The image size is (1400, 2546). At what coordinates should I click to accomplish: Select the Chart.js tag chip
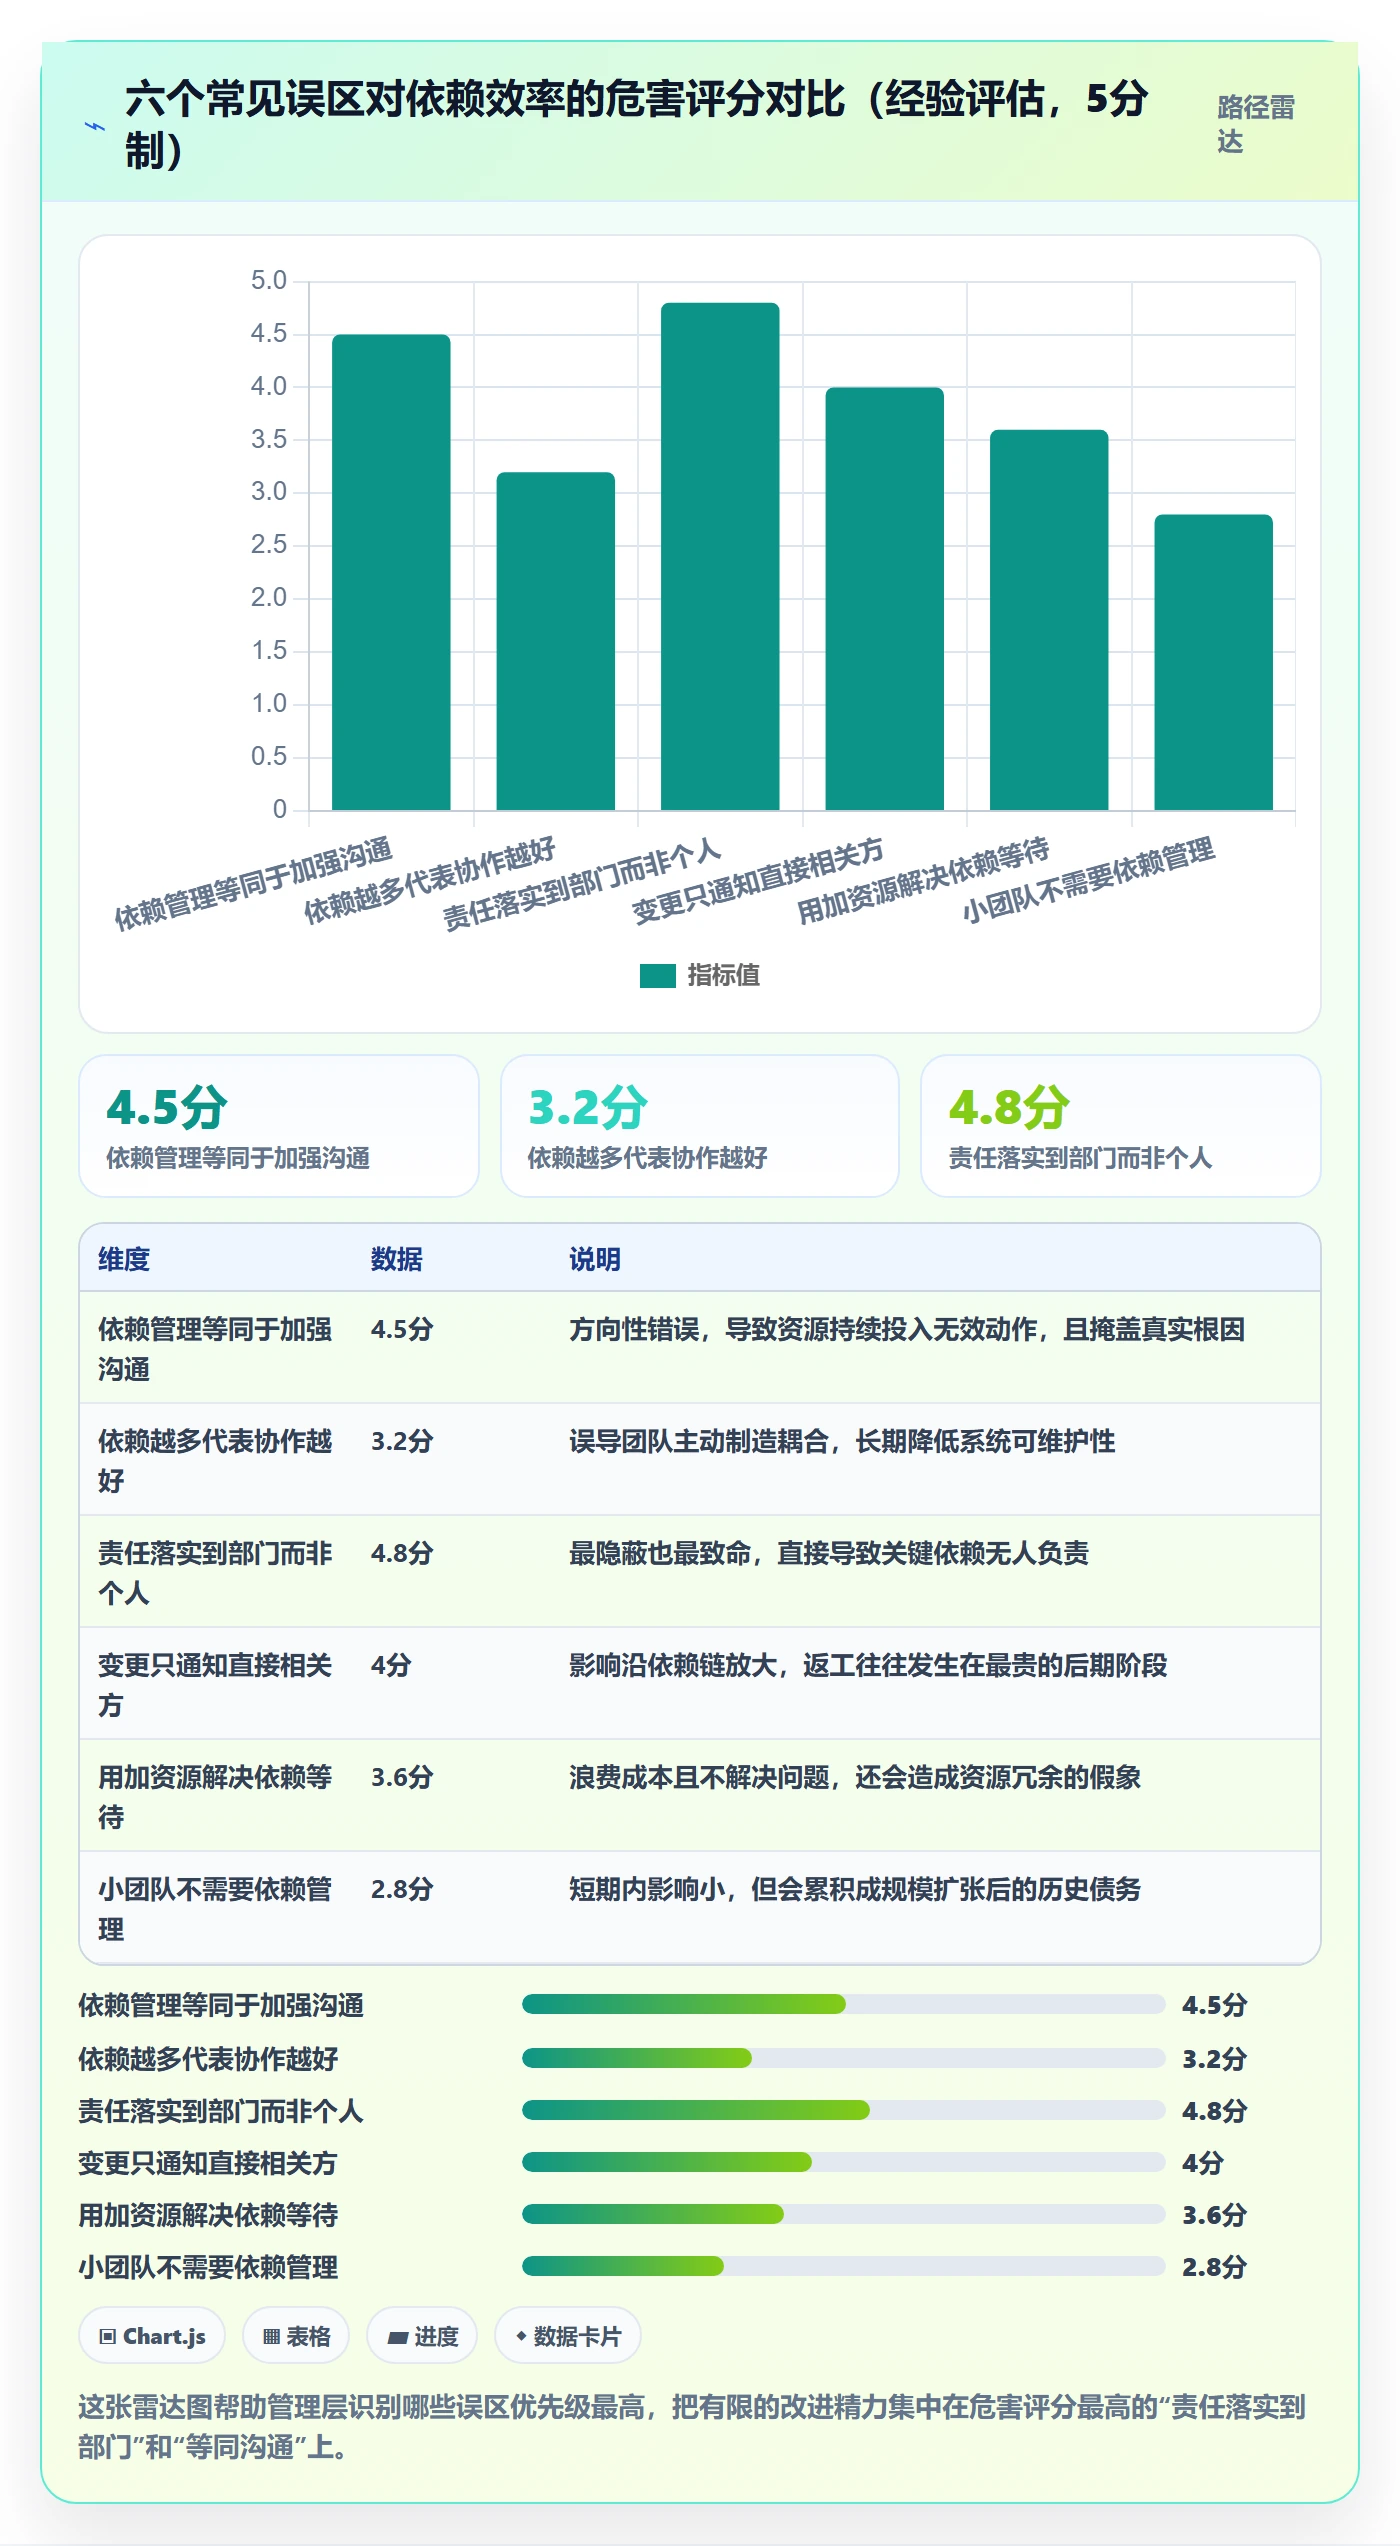point(152,2336)
